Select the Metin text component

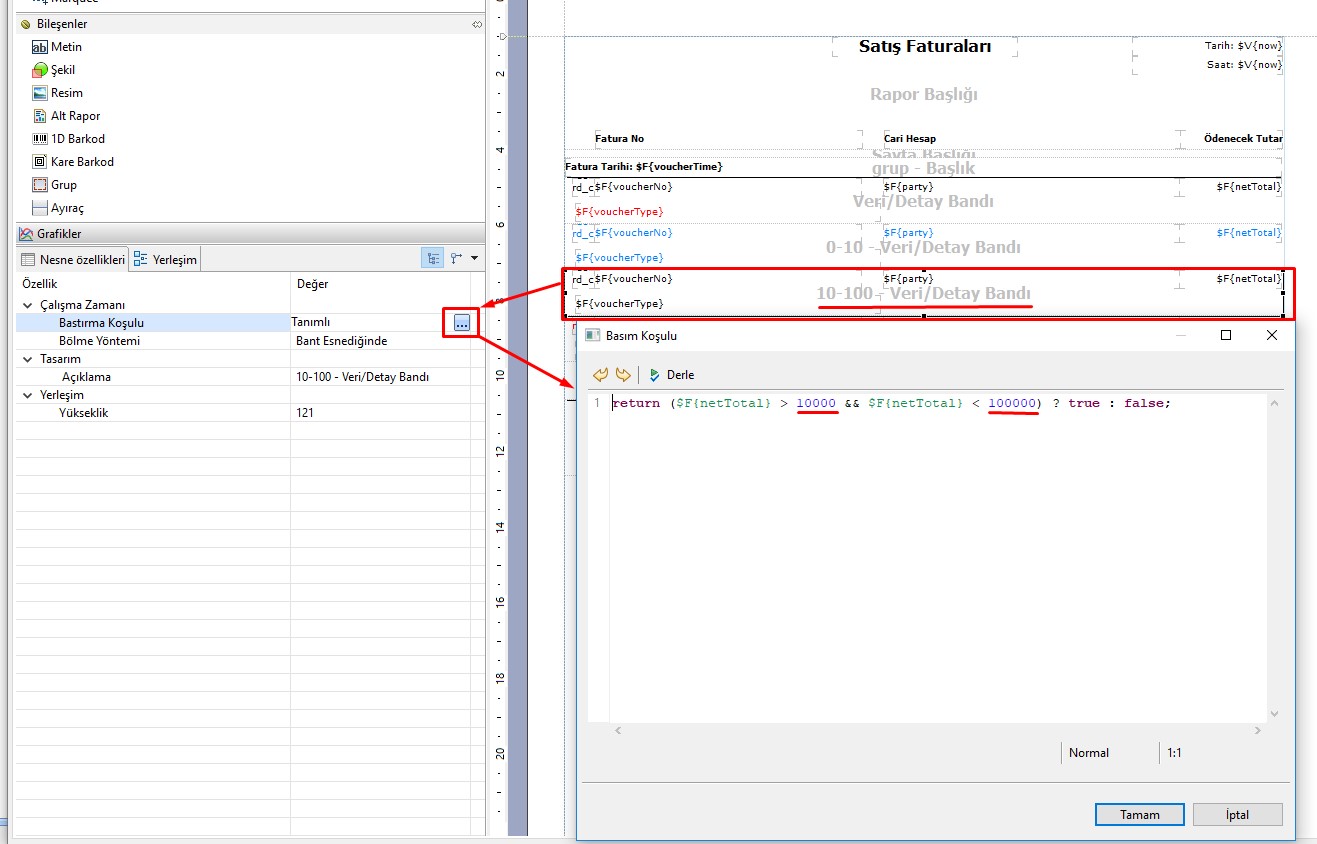(66, 47)
